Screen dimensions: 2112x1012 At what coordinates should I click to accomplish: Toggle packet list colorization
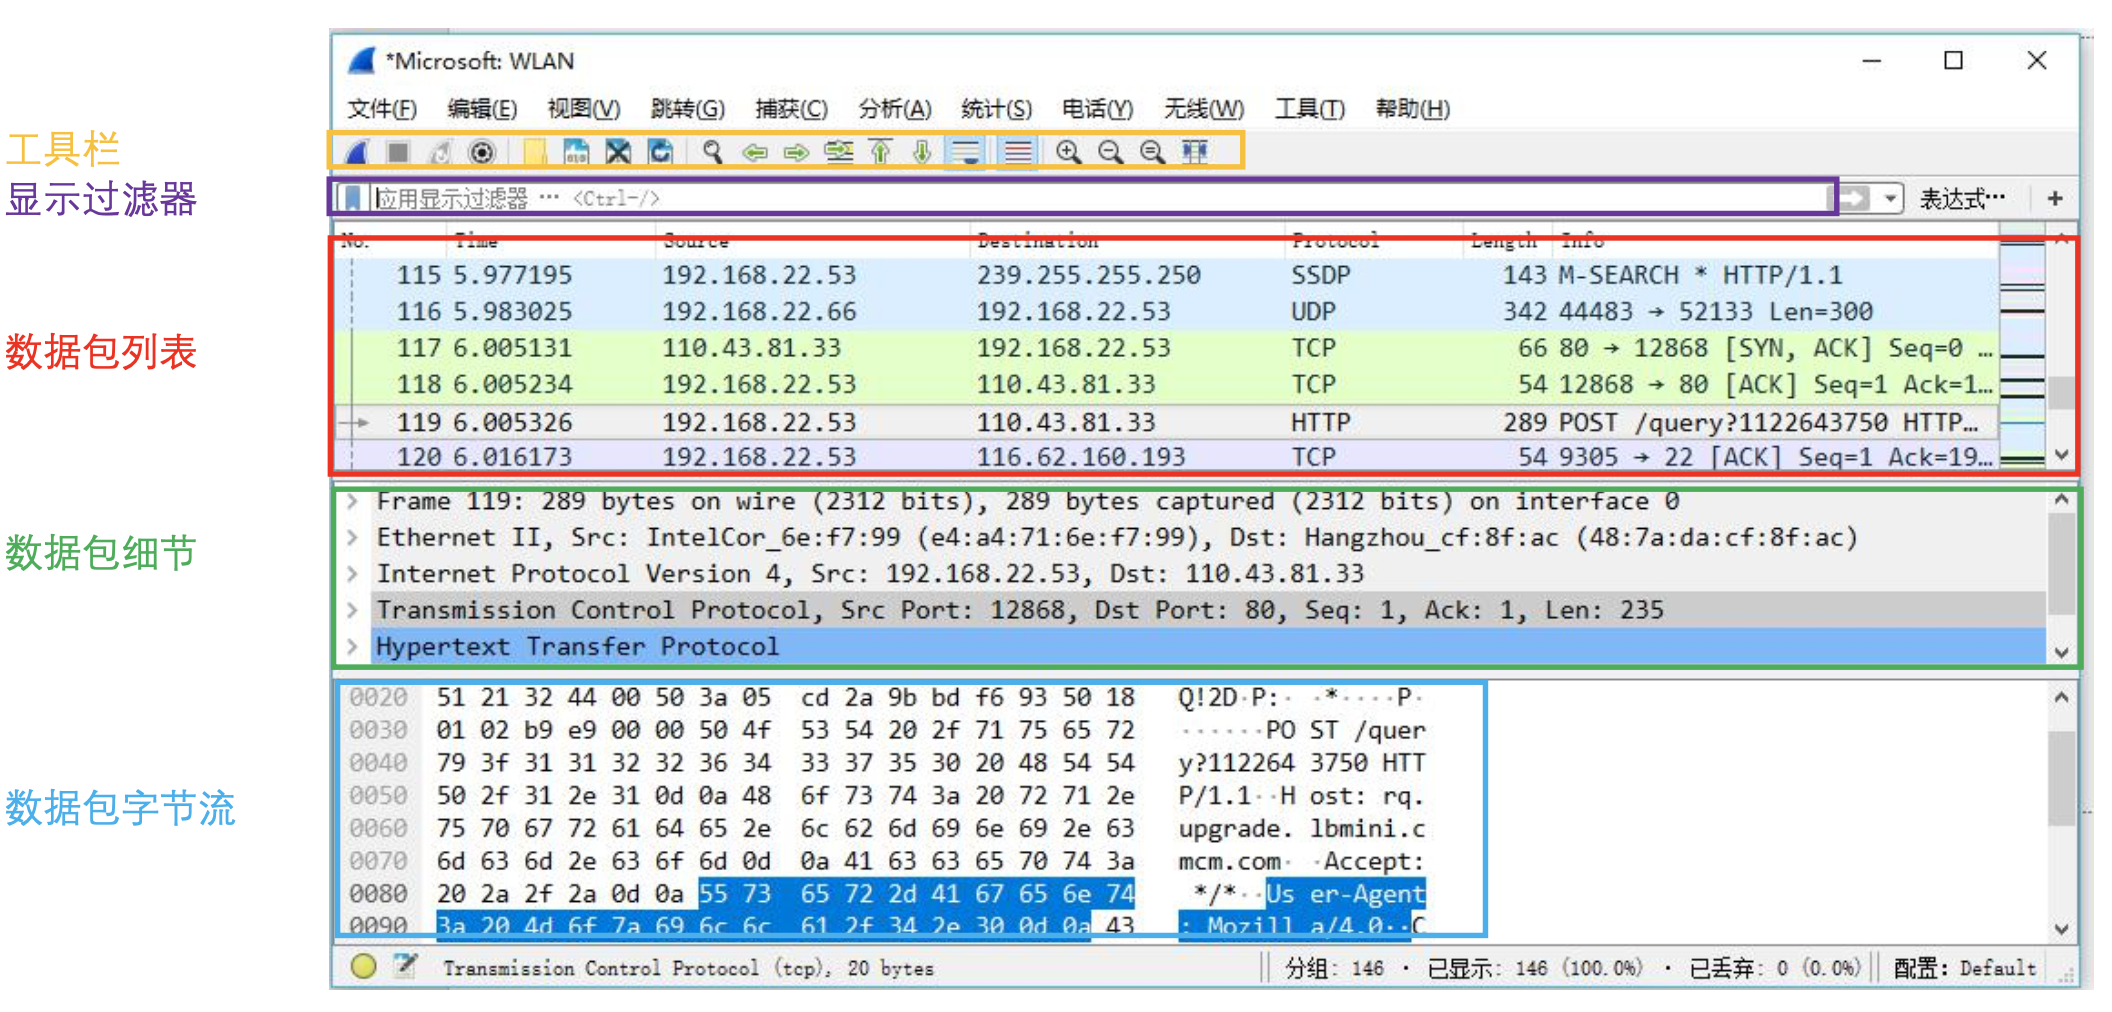[x=1017, y=152]
